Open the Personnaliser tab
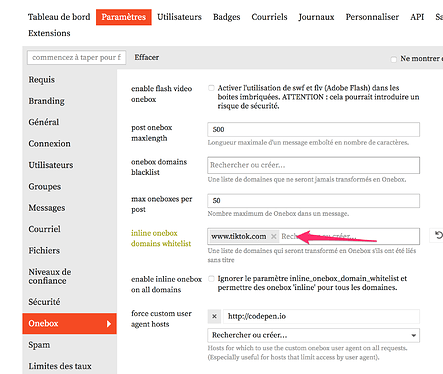The height and width of the screenshot is (374, 443). (x=372, y=17)
